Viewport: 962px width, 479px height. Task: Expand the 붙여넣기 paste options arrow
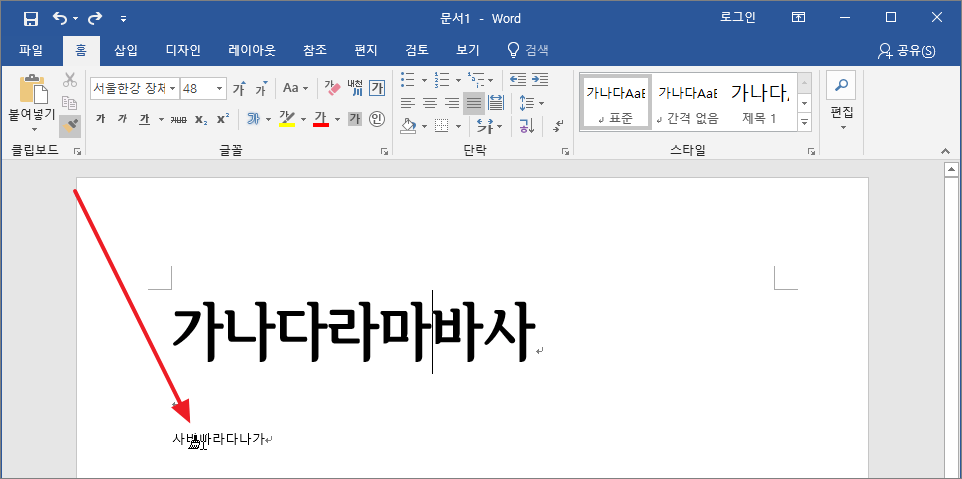click(34, 129)
